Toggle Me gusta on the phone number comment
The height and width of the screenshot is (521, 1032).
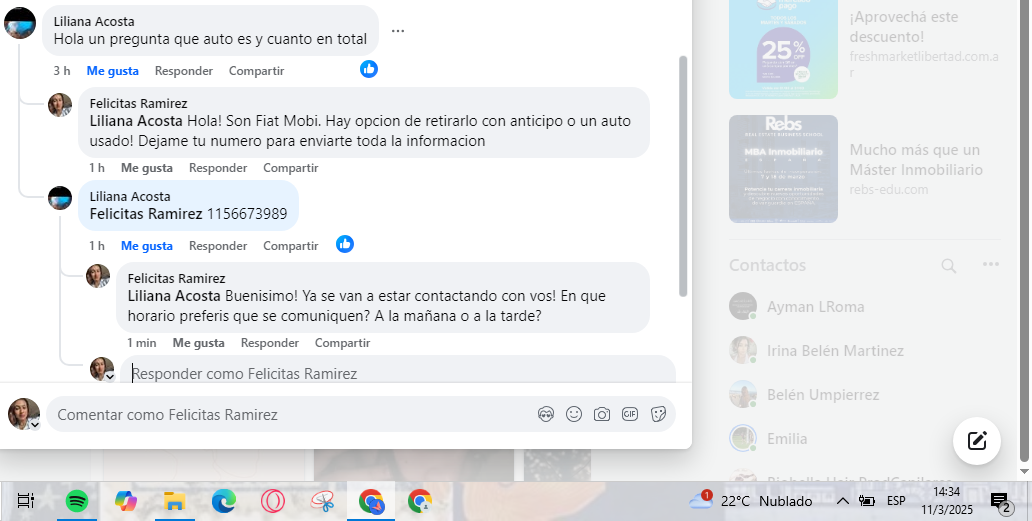(147, 245)
